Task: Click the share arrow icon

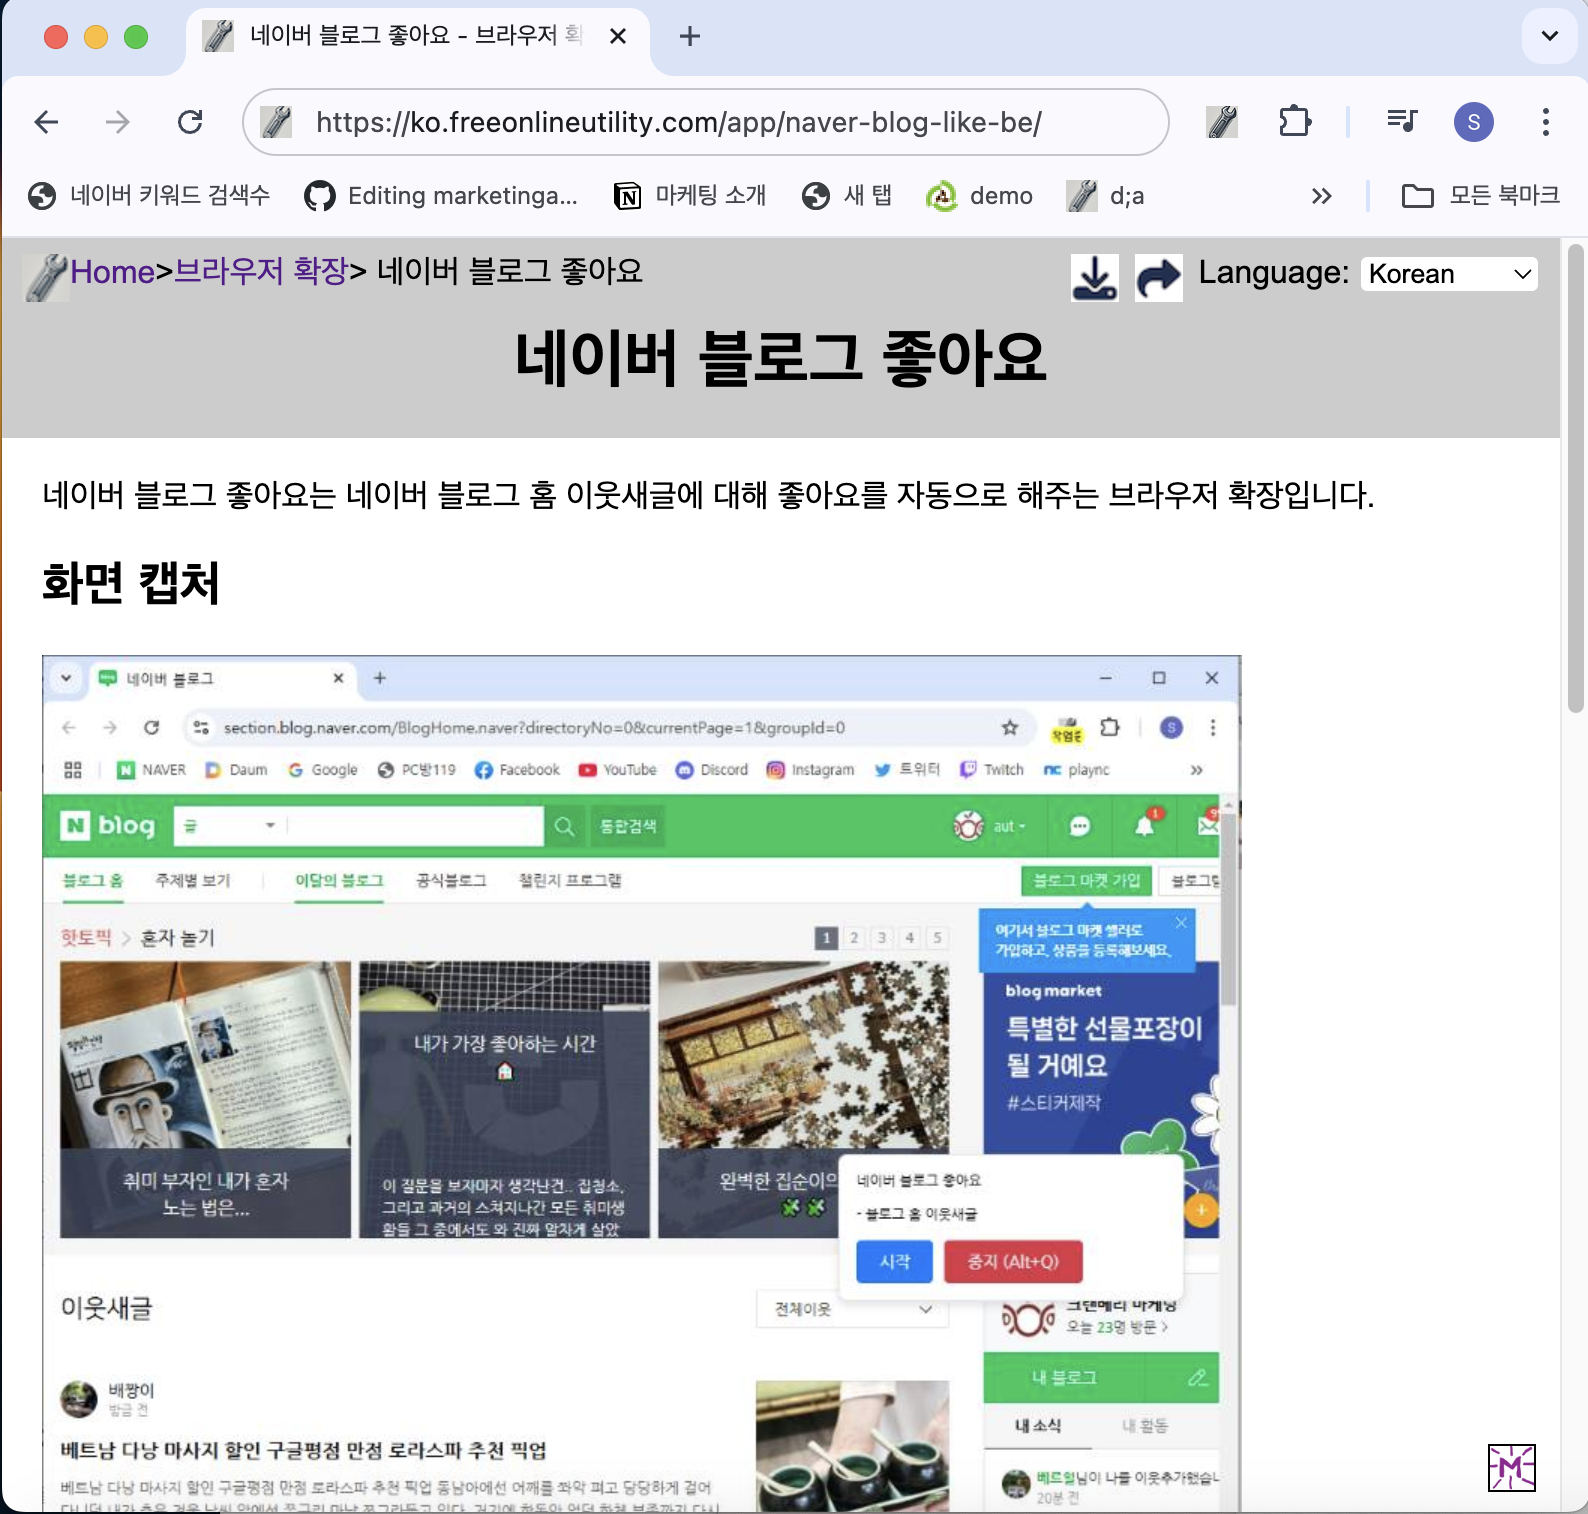Action: point(1158,277)
